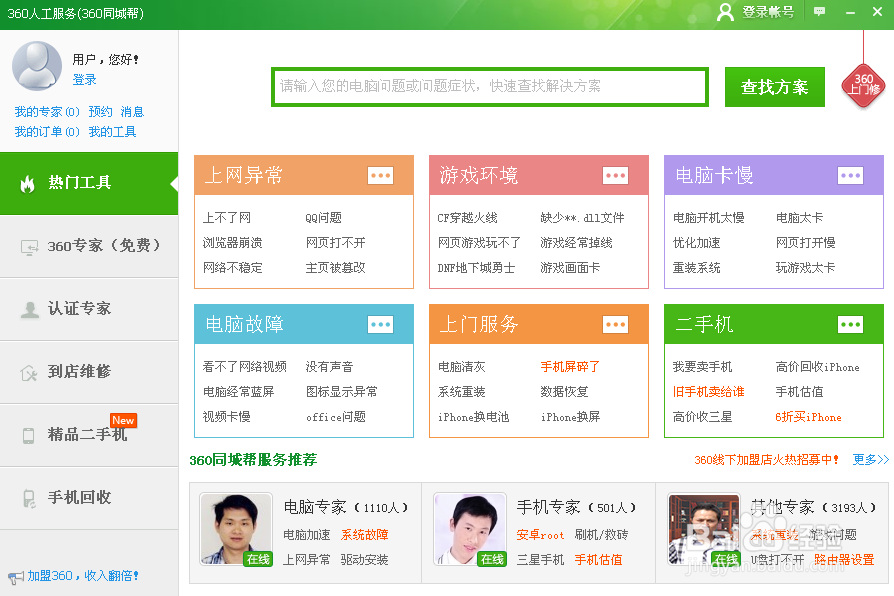
Task: Click the 更多>> link
Action: (x=871, y=460)
